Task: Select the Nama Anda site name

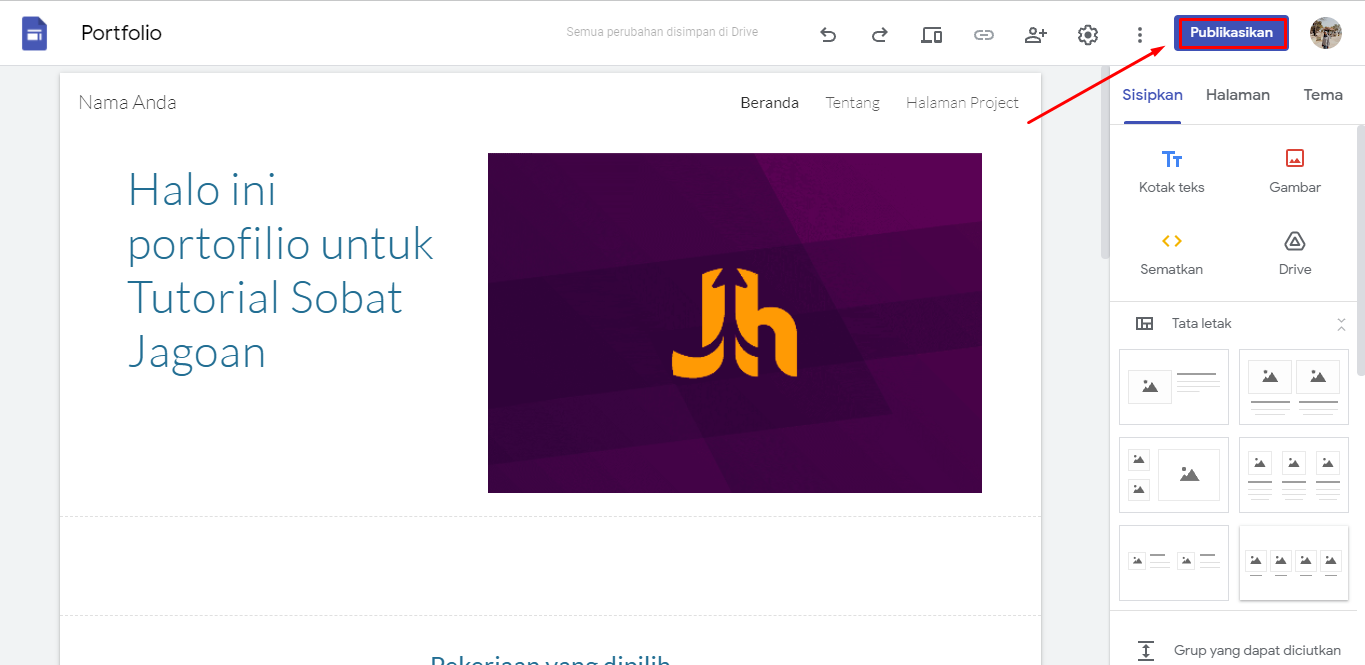Action: pos(128,102)
